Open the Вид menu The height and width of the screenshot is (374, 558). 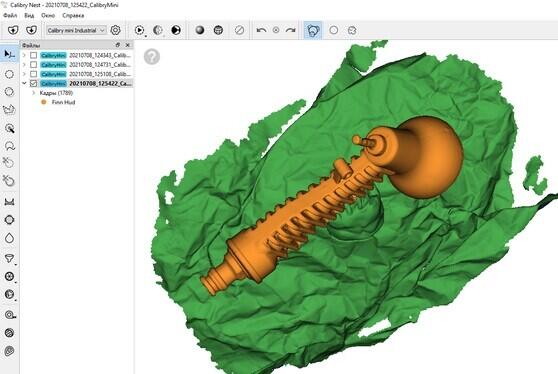point(29,16)
